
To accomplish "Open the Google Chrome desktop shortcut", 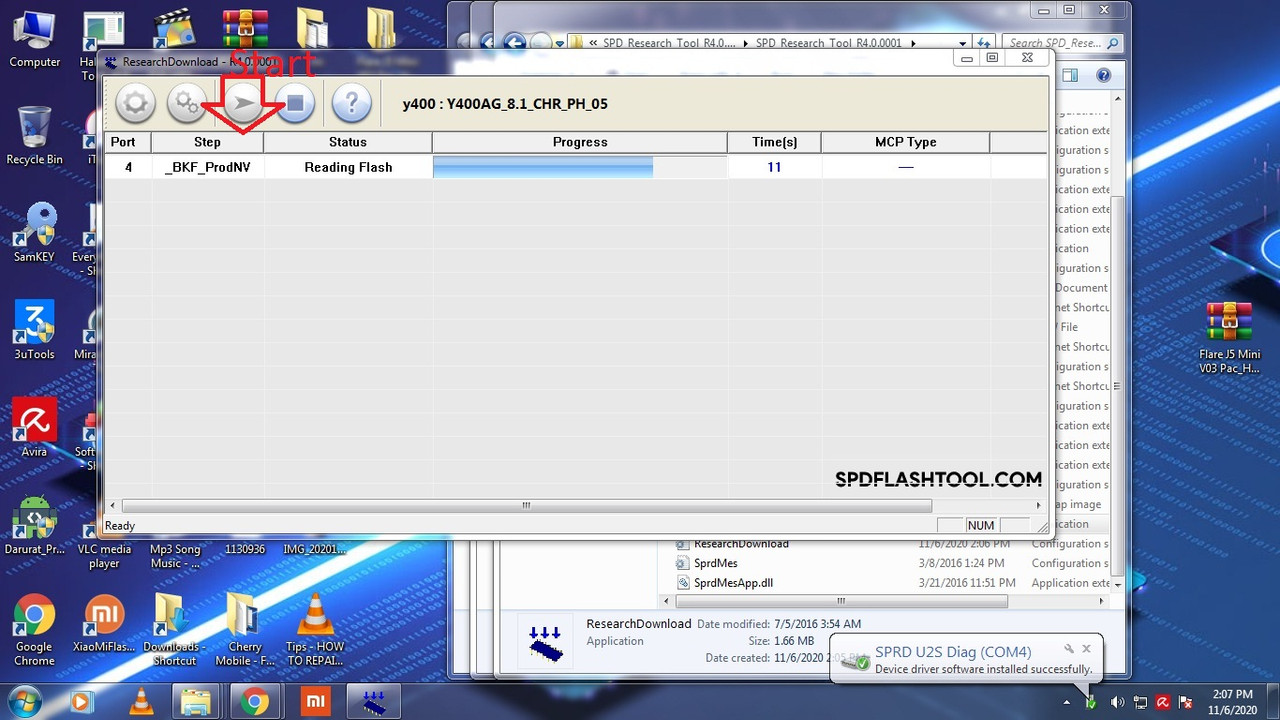I will click(35, 630).
